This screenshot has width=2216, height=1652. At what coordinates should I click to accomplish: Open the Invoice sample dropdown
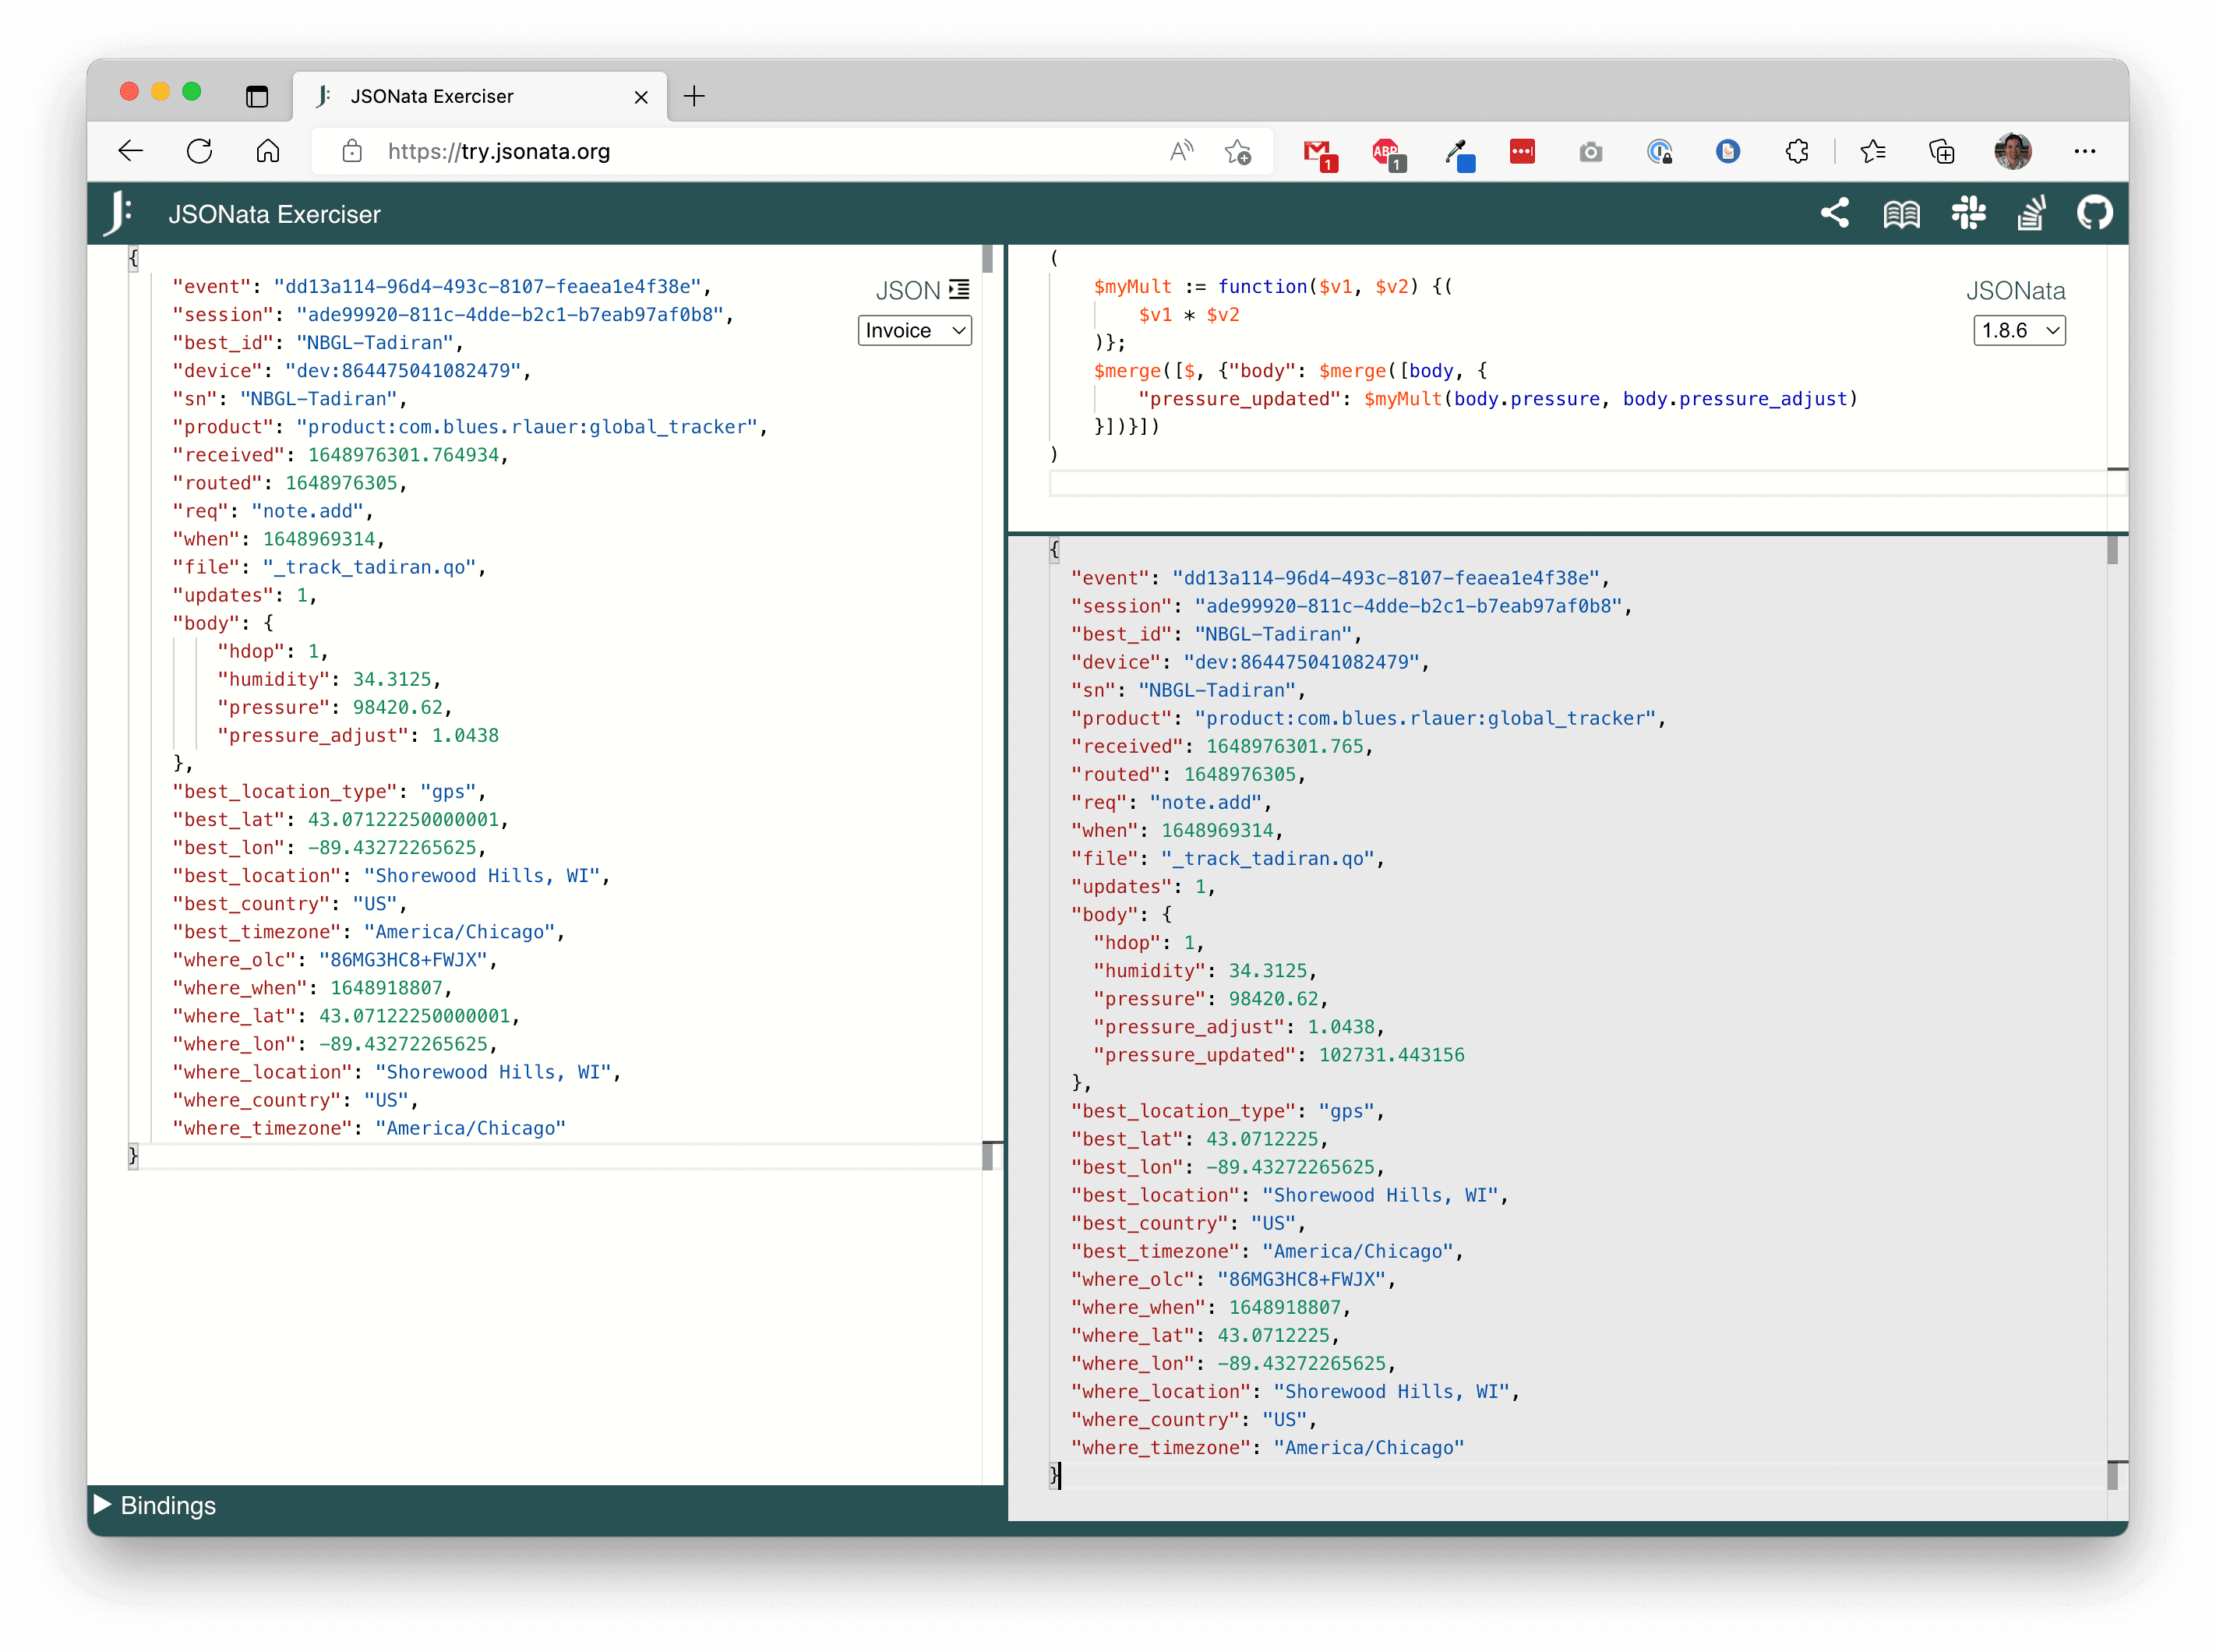click(x=914, y=330)
